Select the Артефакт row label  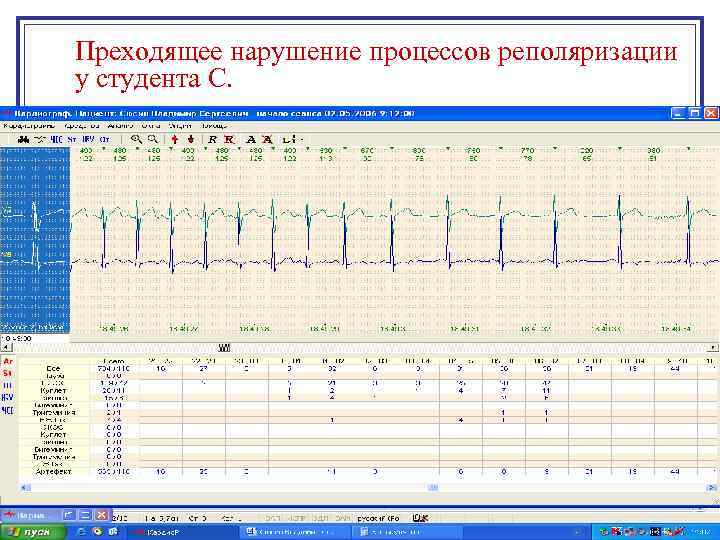pyautogui.click(x=53, y=472)
